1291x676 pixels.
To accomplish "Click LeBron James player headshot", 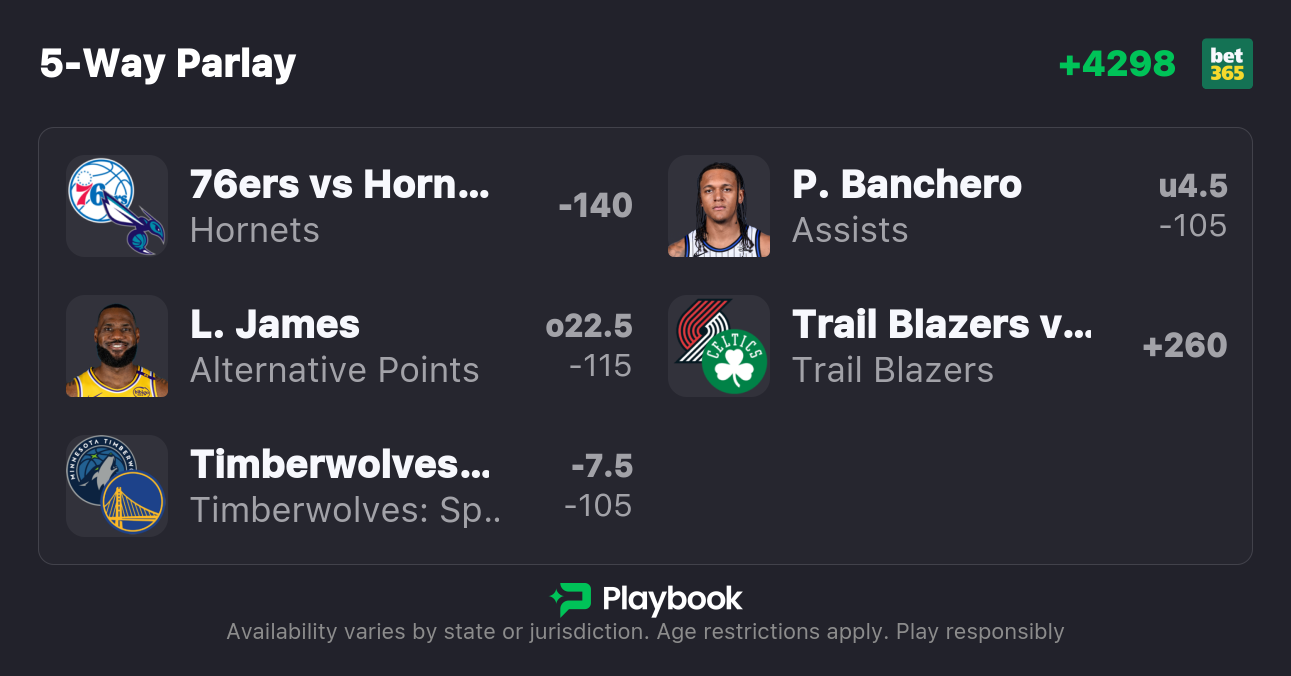I will (x=117, y=346).
